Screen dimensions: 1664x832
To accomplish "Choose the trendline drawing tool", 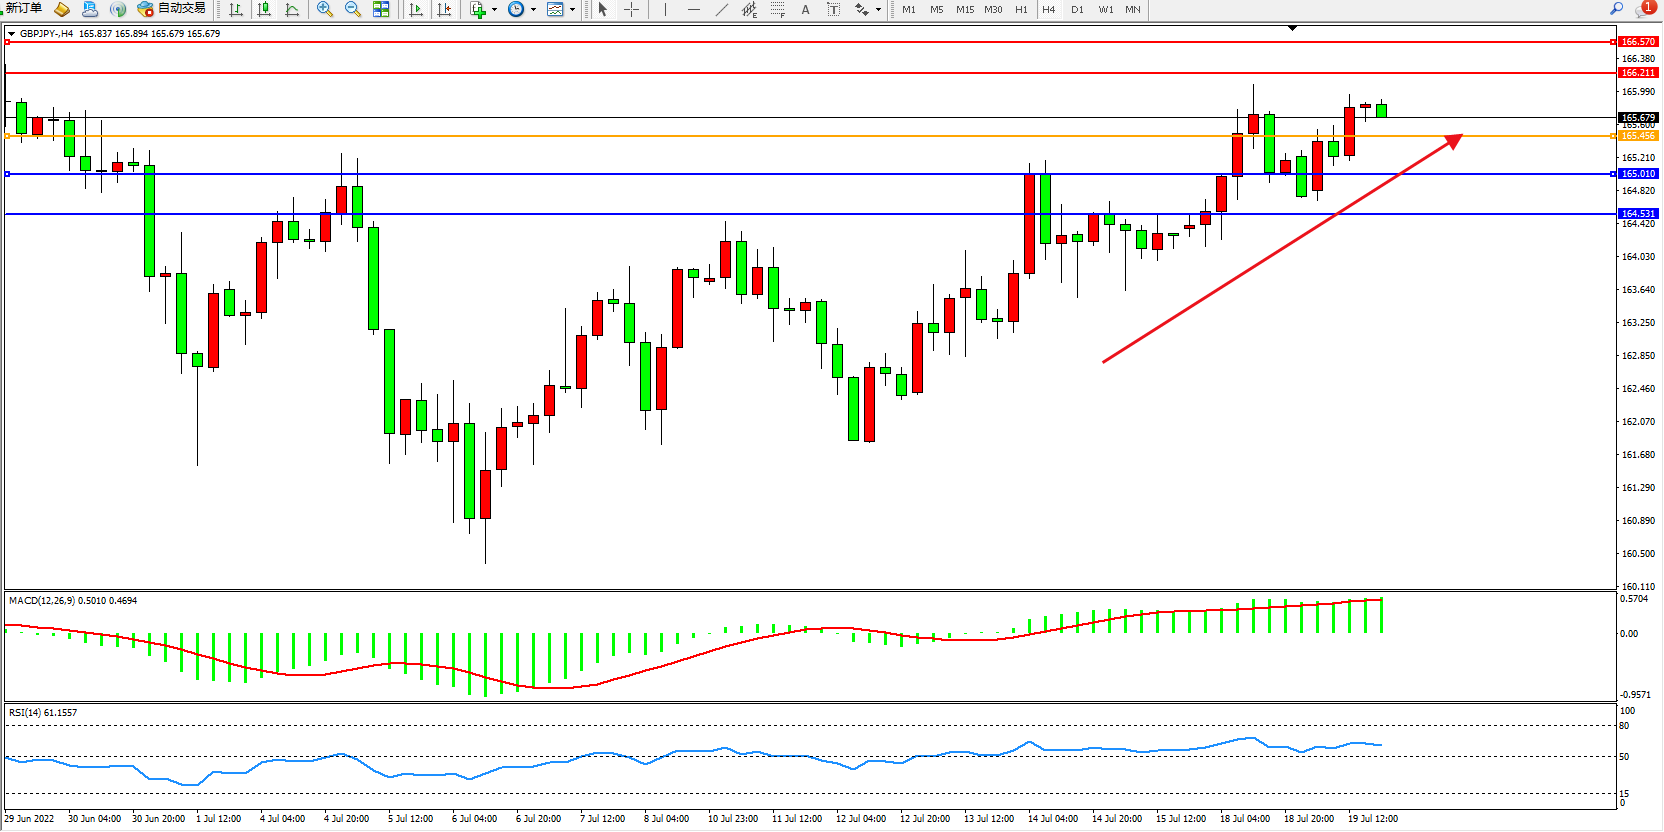I will (x=722, y=9).
